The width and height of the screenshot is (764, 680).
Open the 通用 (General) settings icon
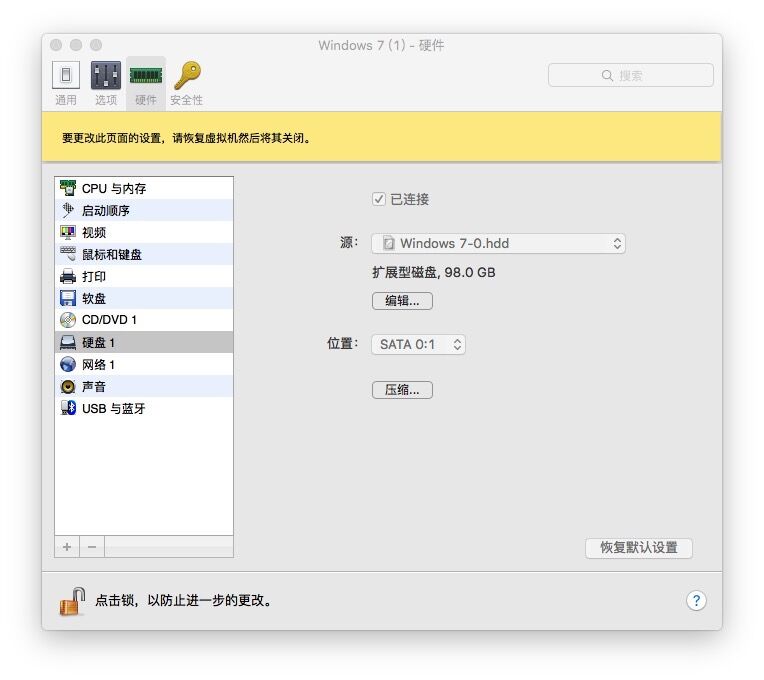click(66, 76)
